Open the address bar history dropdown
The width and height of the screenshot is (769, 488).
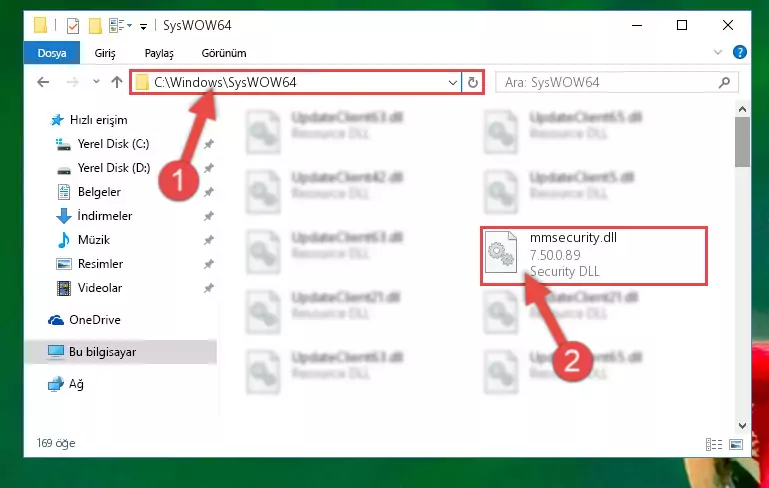pos(453,82)
